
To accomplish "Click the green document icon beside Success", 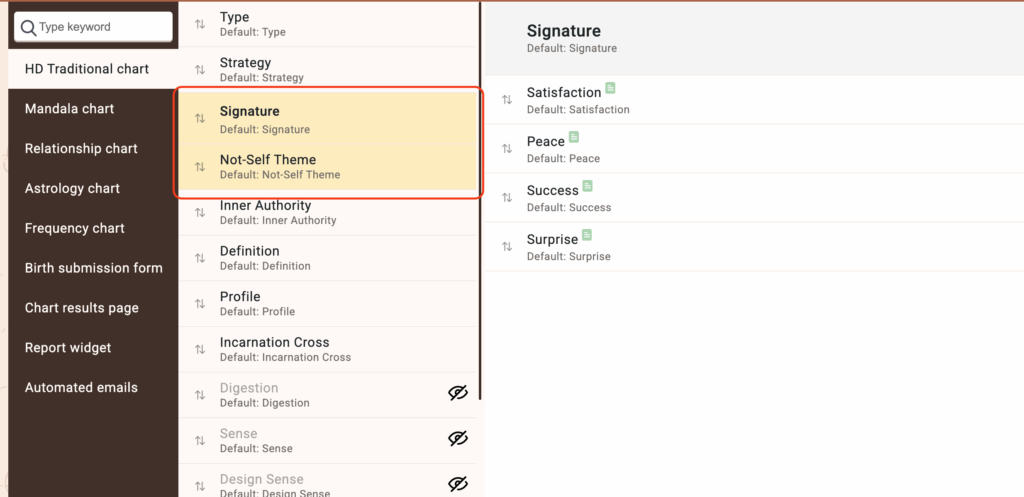I will point(588,186).
